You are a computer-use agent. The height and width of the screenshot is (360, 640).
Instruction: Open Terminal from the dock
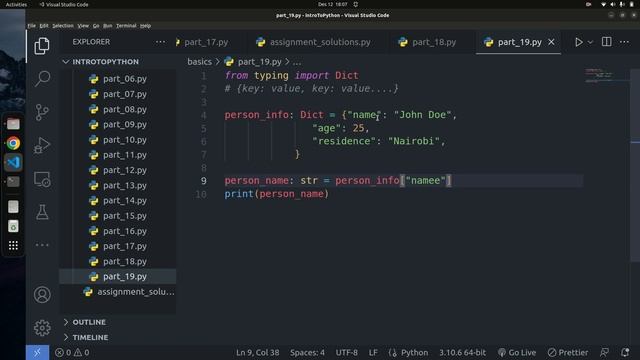(13, 181)
